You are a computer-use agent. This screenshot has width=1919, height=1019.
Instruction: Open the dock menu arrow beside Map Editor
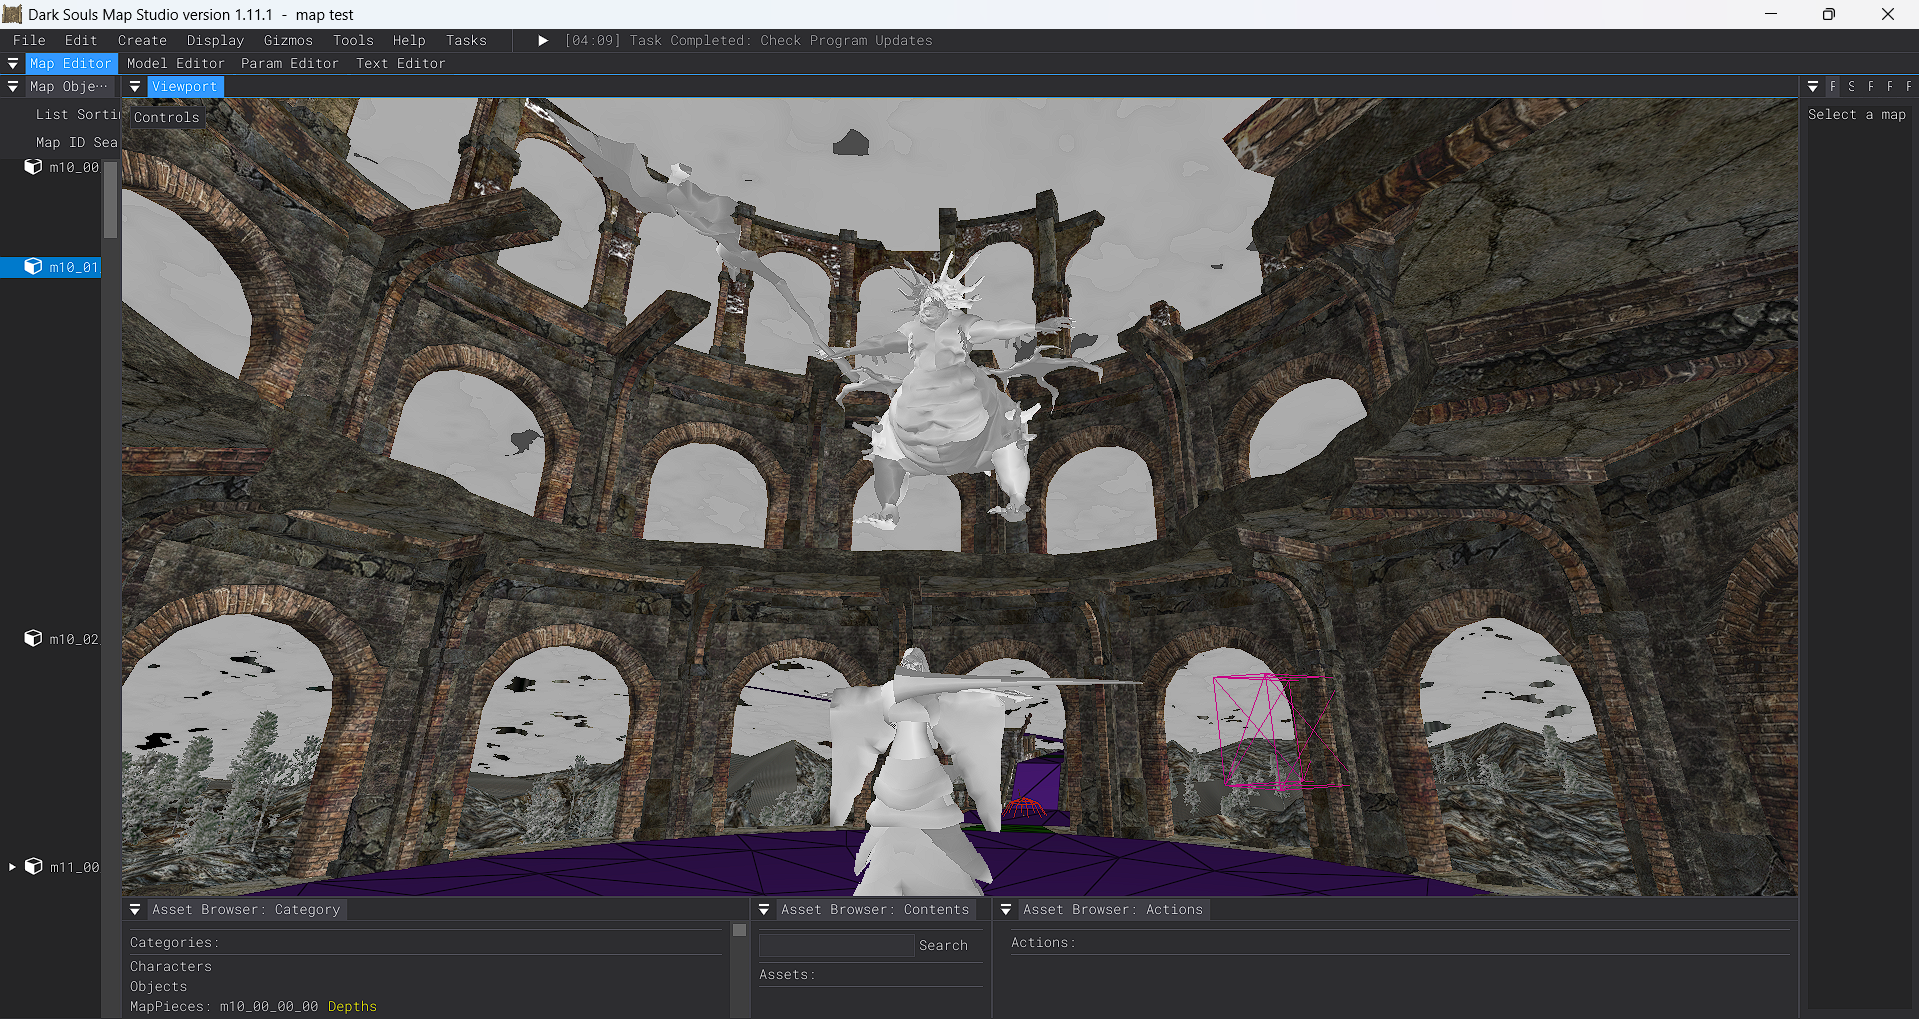coord(13,64)
